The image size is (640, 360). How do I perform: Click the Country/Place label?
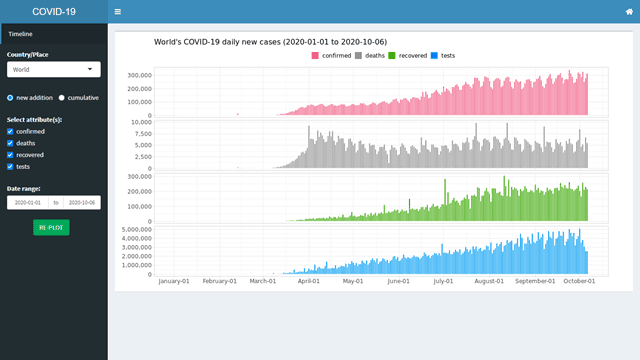coord(27,55)
